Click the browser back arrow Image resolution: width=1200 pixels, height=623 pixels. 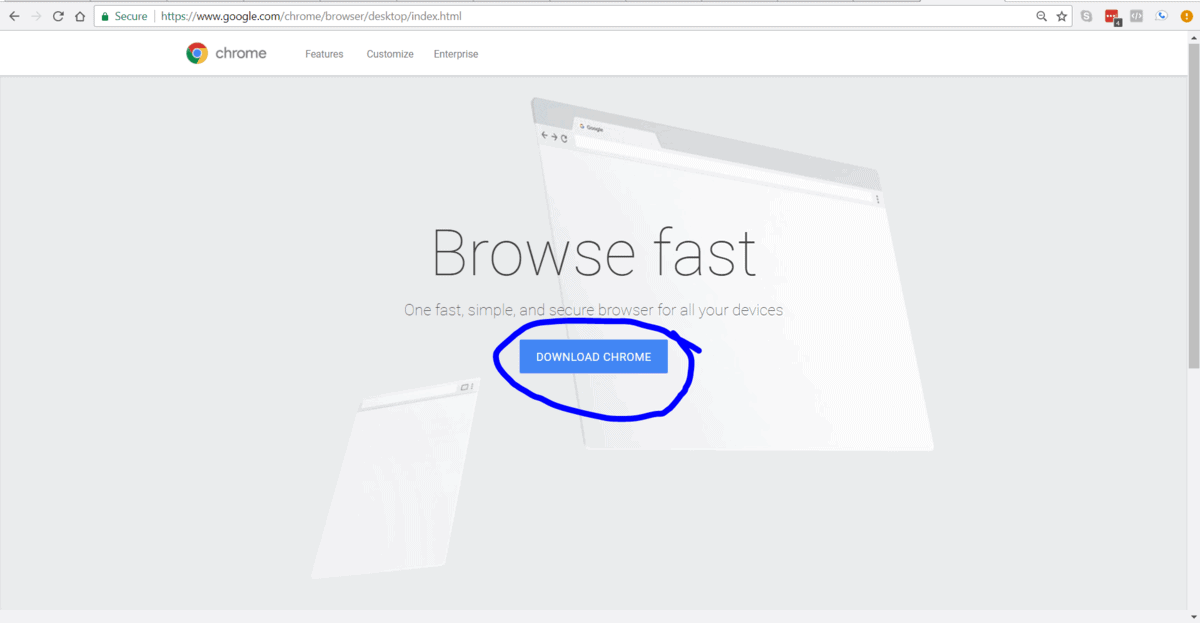tap(14, 16)
